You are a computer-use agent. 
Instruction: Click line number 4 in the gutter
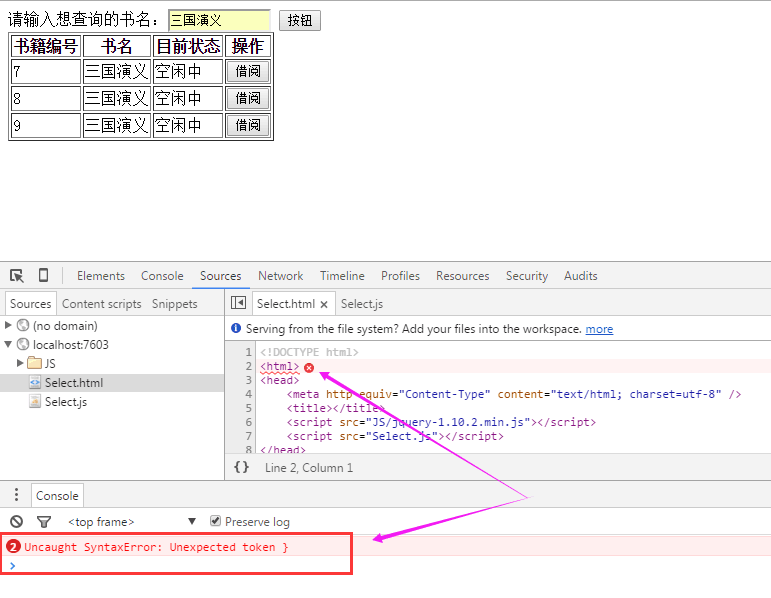(x=248, y=394)
